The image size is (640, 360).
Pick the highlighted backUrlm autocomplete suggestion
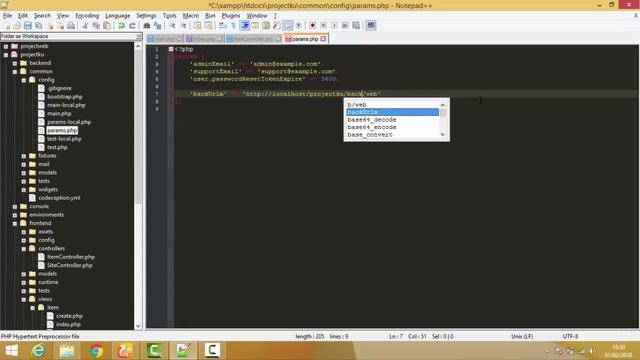392,112
